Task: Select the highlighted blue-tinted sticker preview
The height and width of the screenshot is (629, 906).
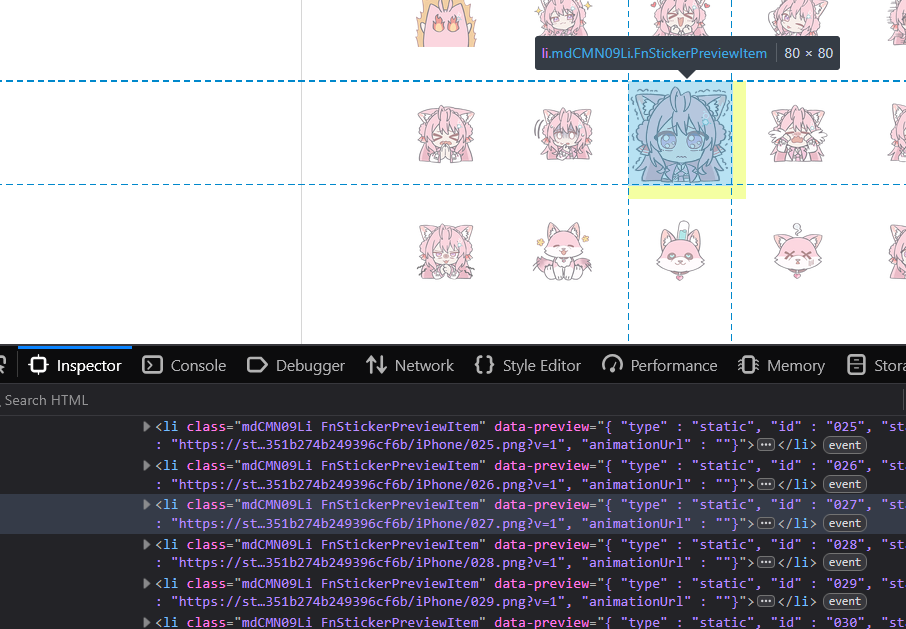Action: [680, 133]
